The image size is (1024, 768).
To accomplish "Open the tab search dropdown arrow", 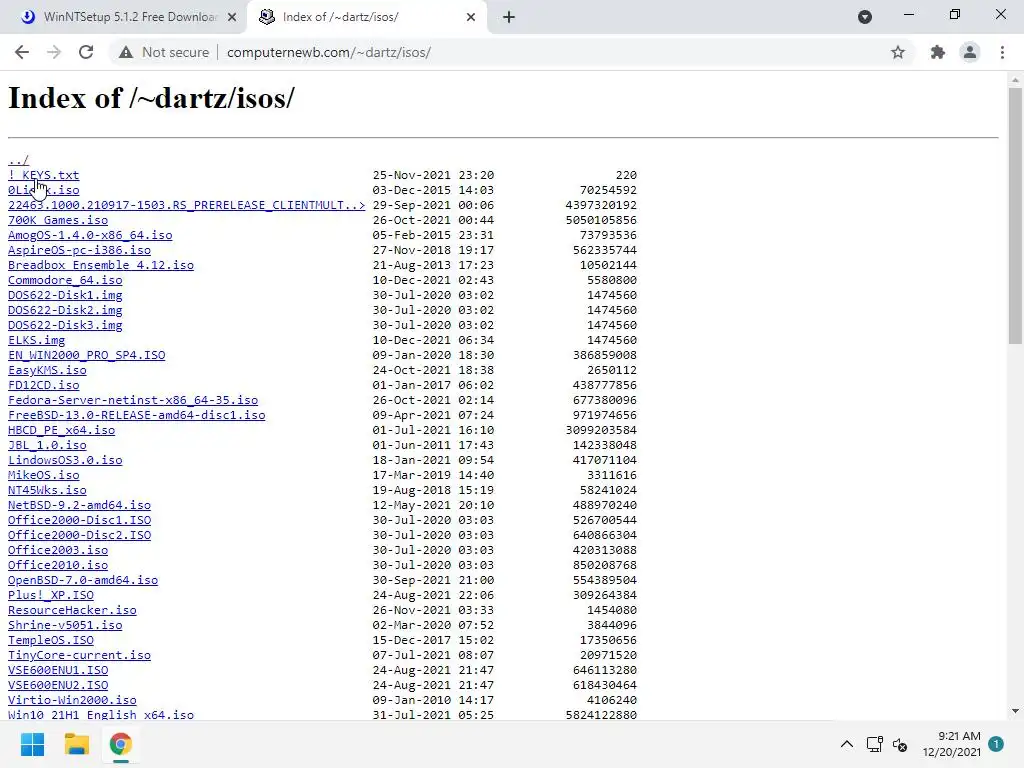I will click(x=865, y=17).
